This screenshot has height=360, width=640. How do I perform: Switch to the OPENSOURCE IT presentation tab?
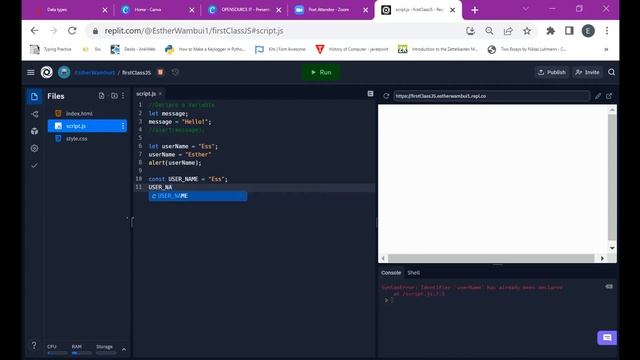pos(245,10)
